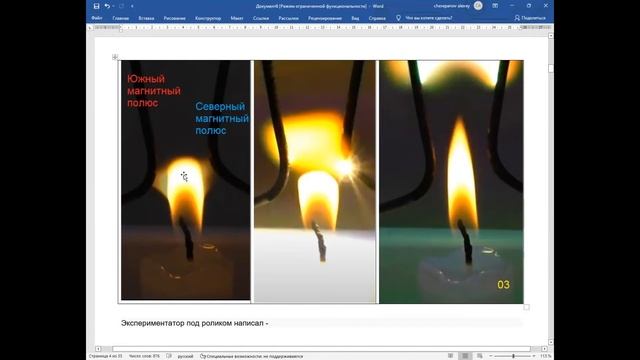Image resolution: width=640 pixels, height=360 pixels.
Task: Click the Undo arrow icon
Action: (x=107, y=6)
